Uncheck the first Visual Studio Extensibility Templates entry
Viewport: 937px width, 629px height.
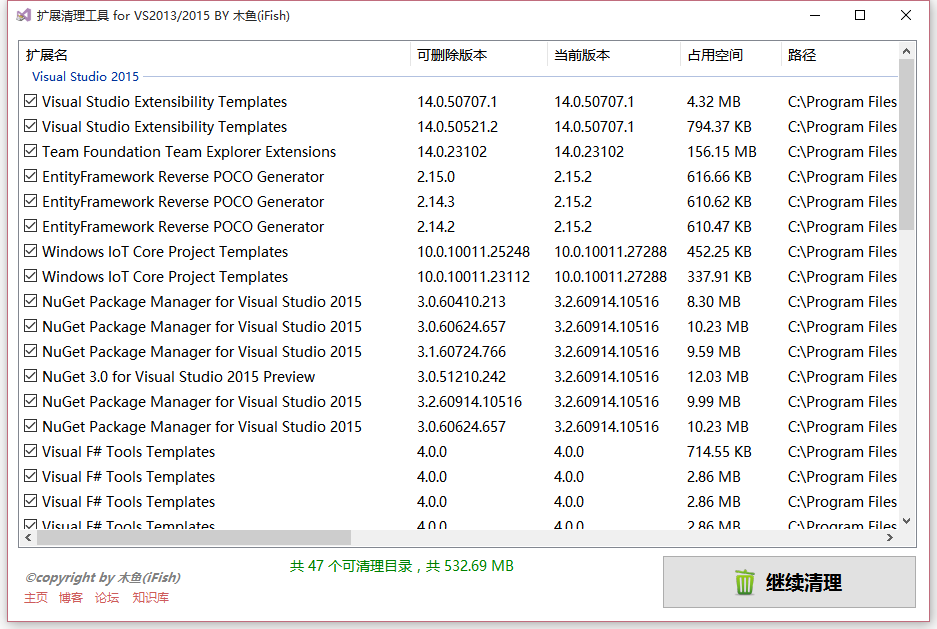30,101
